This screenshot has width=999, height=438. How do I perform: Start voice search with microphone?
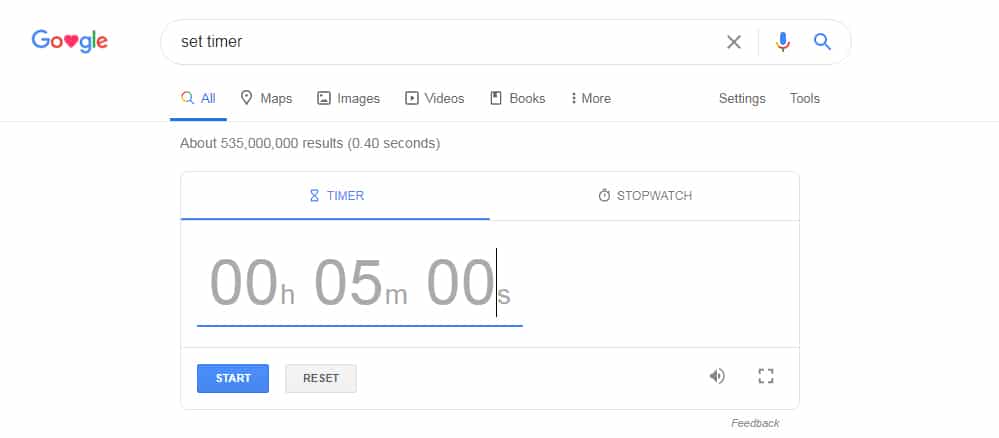click(783, 42)
